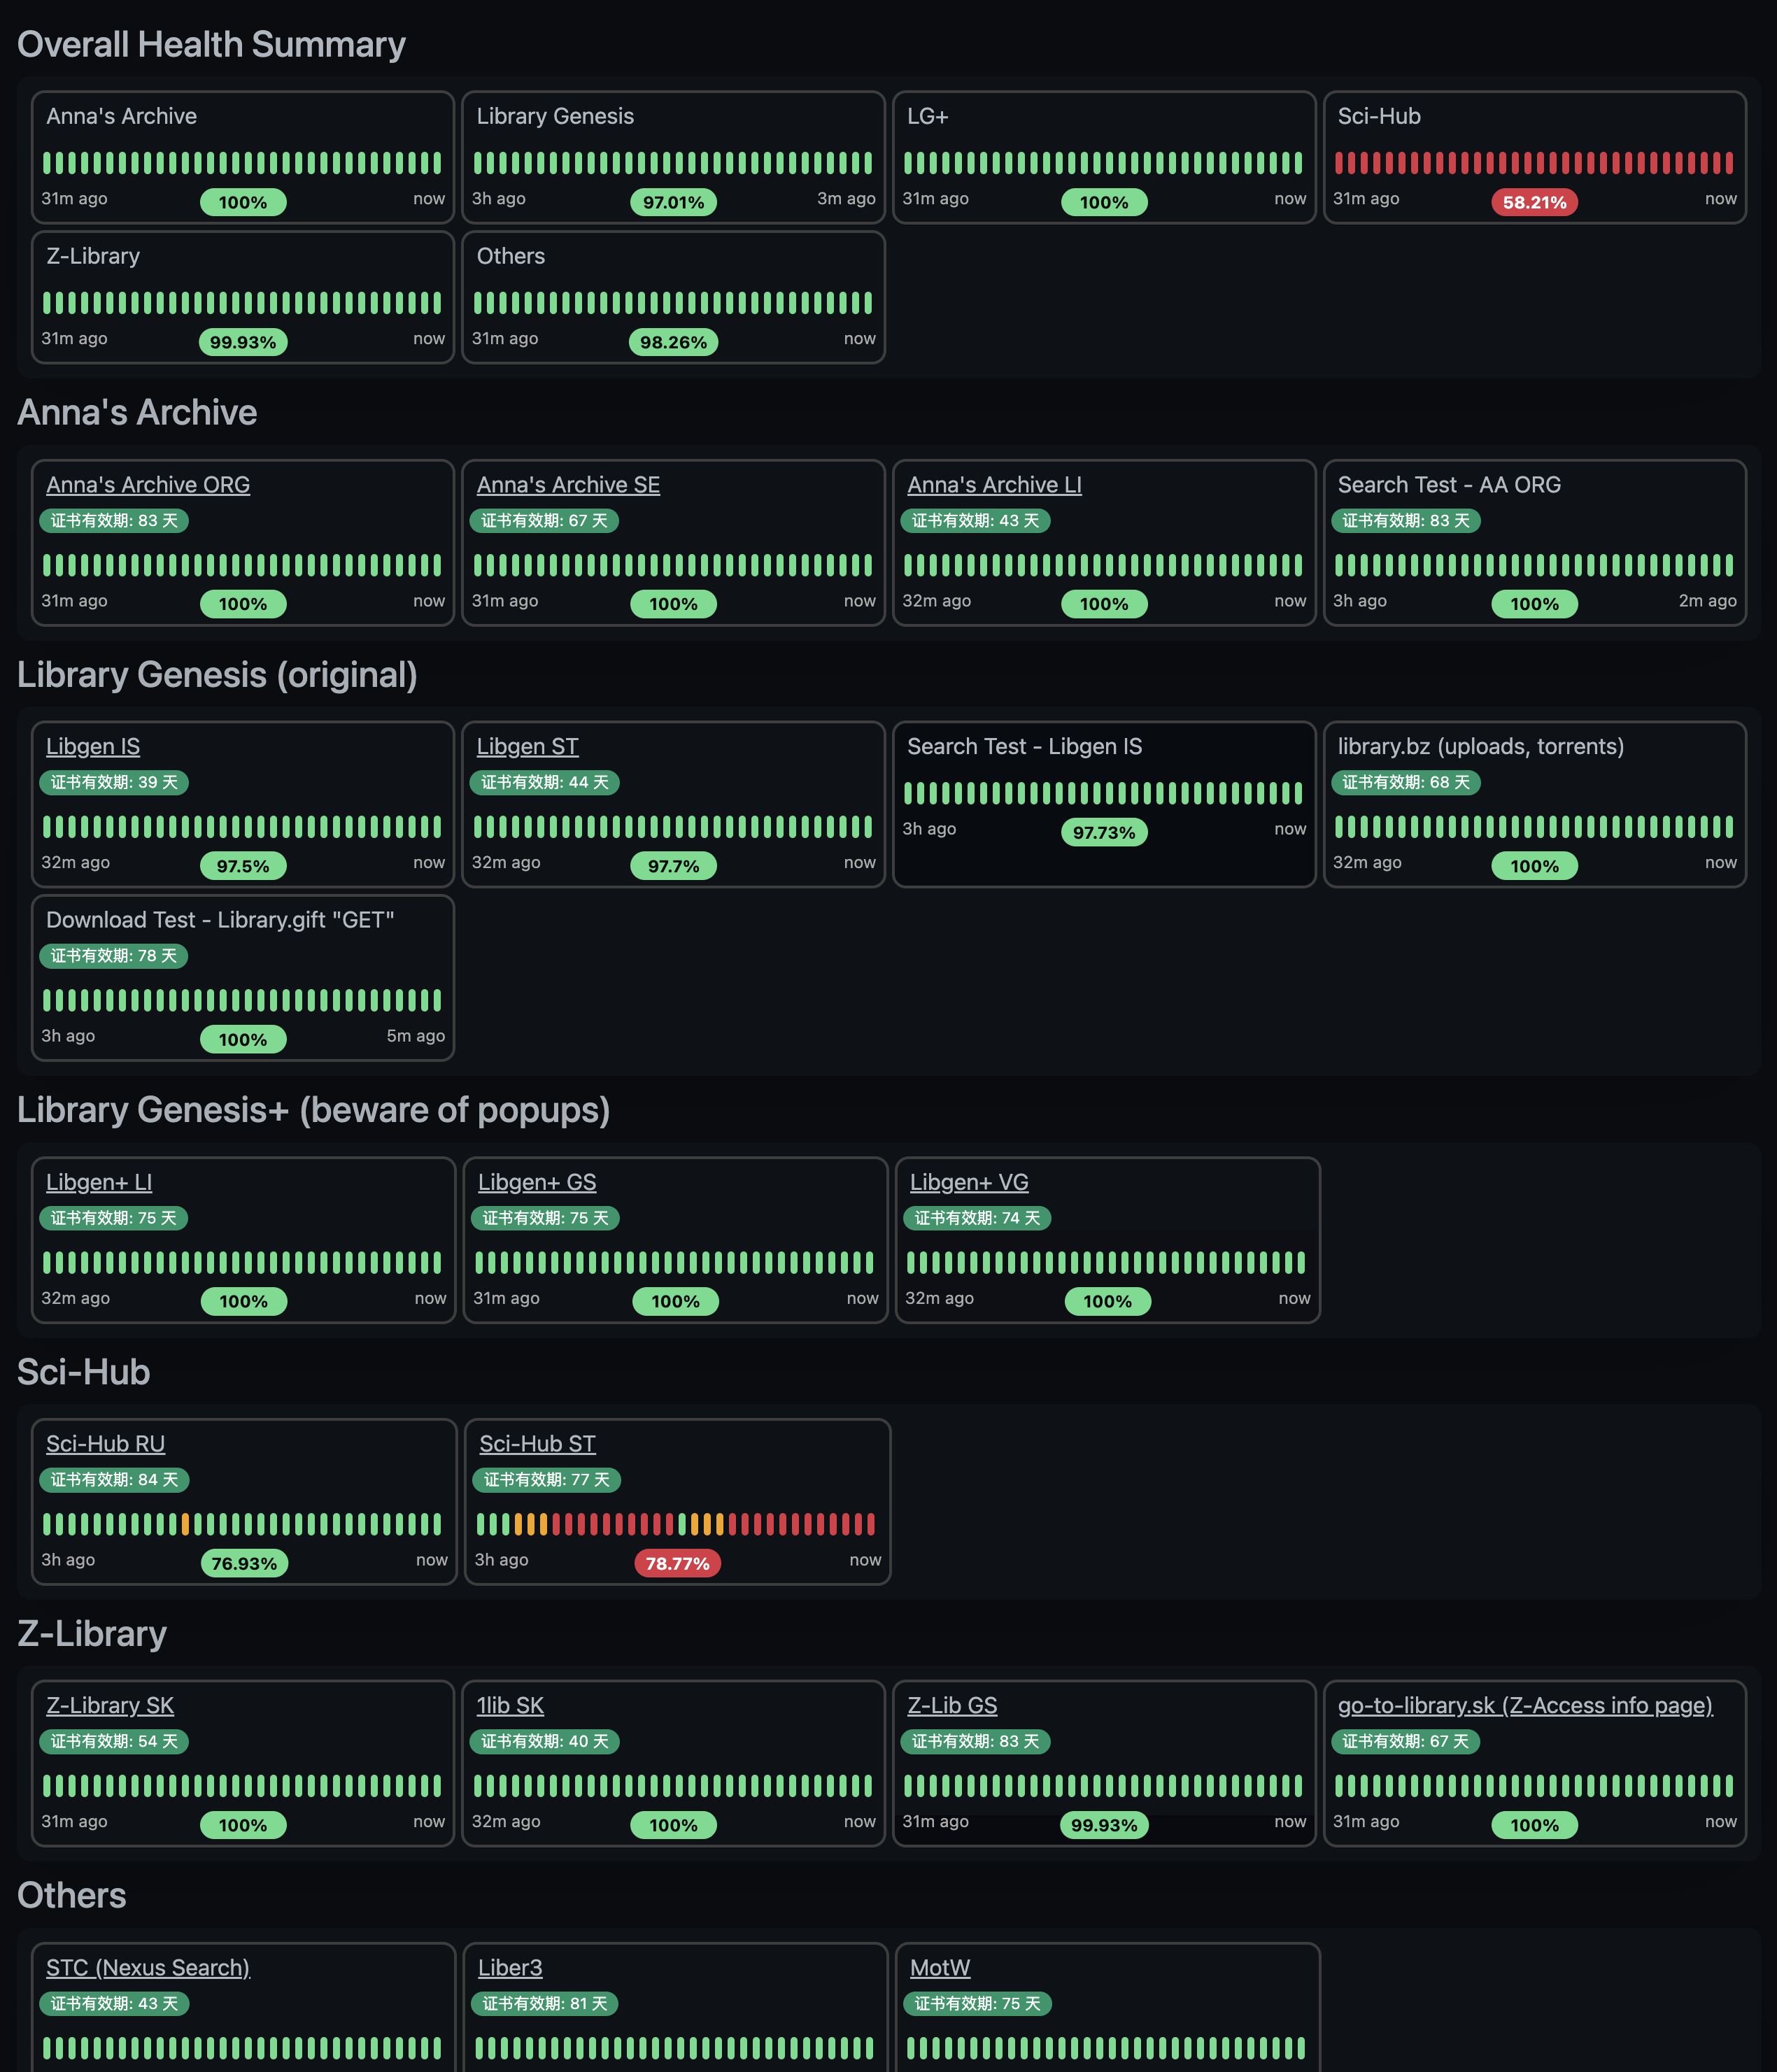Click the Sci-Hub ST heartbeat bar
Screen dimensions: 1777x2072
click(x=676, y=1524)
